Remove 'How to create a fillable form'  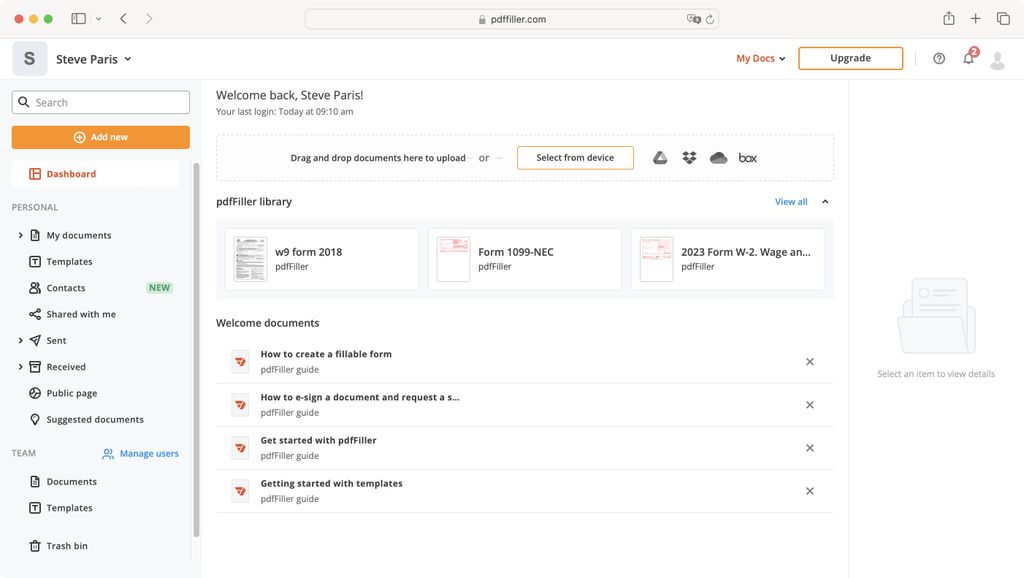(x=810, y=361)
